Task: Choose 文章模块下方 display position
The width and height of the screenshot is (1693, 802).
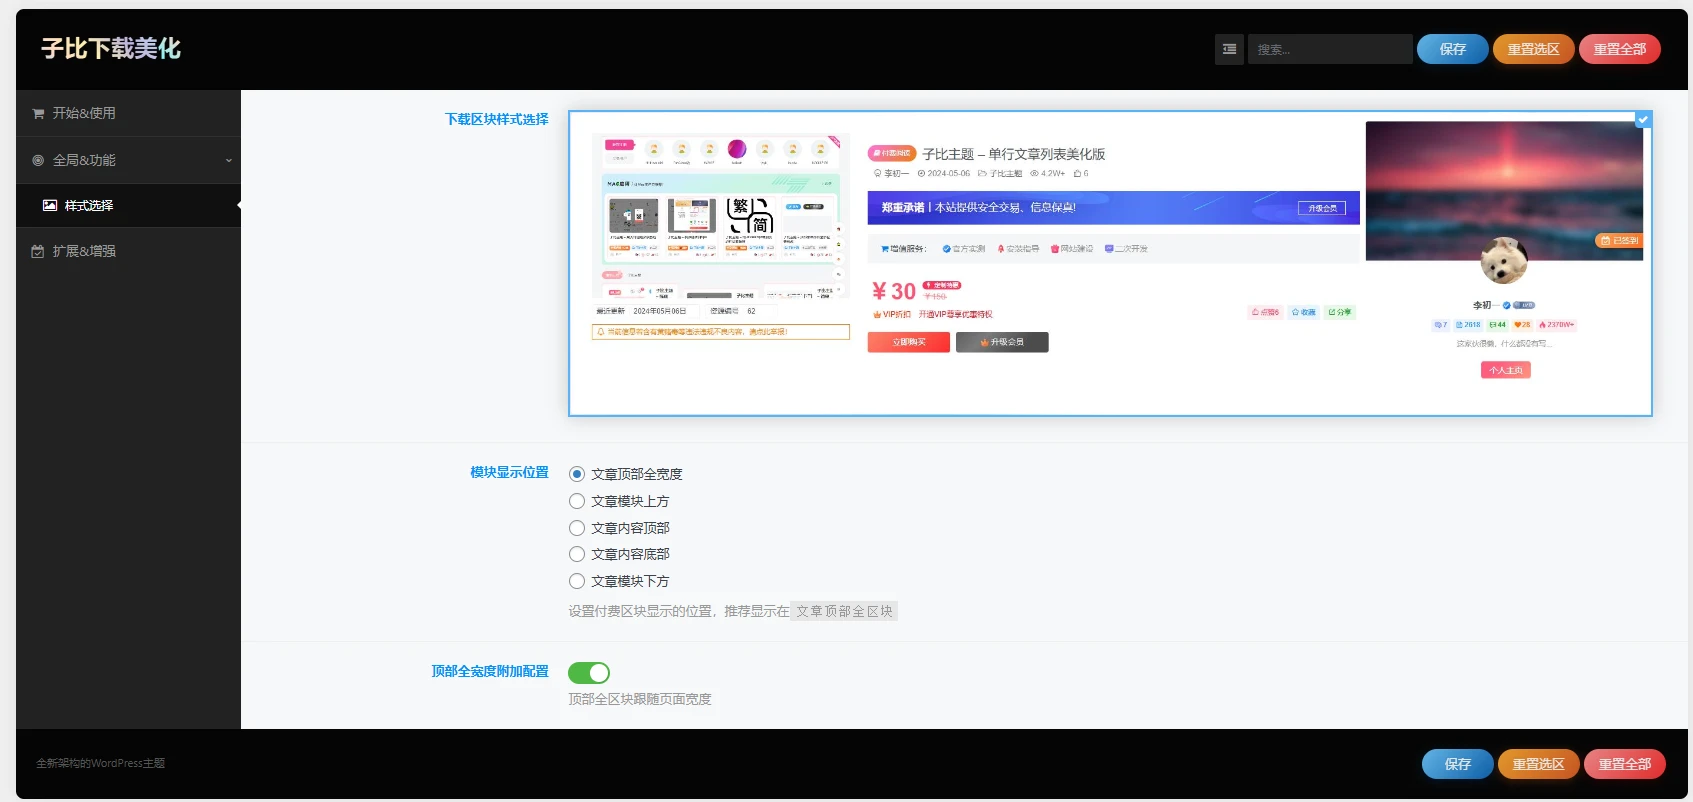Action: pos(577,581)
